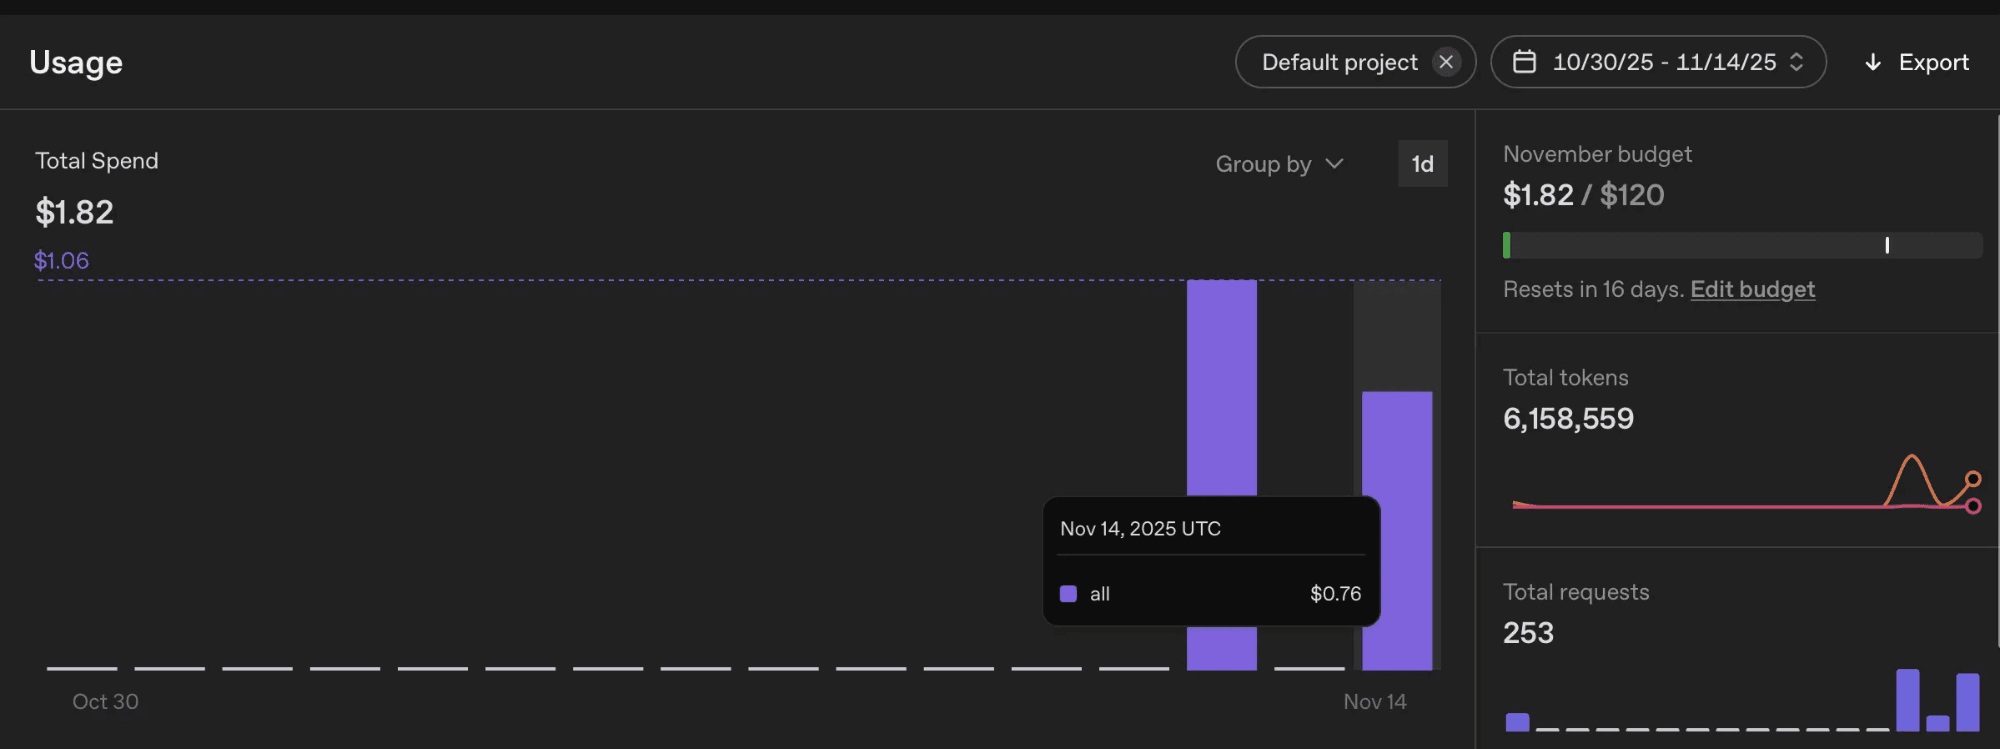
Task: Click the Export download arrow icon
Action: tap(1873, 62)
